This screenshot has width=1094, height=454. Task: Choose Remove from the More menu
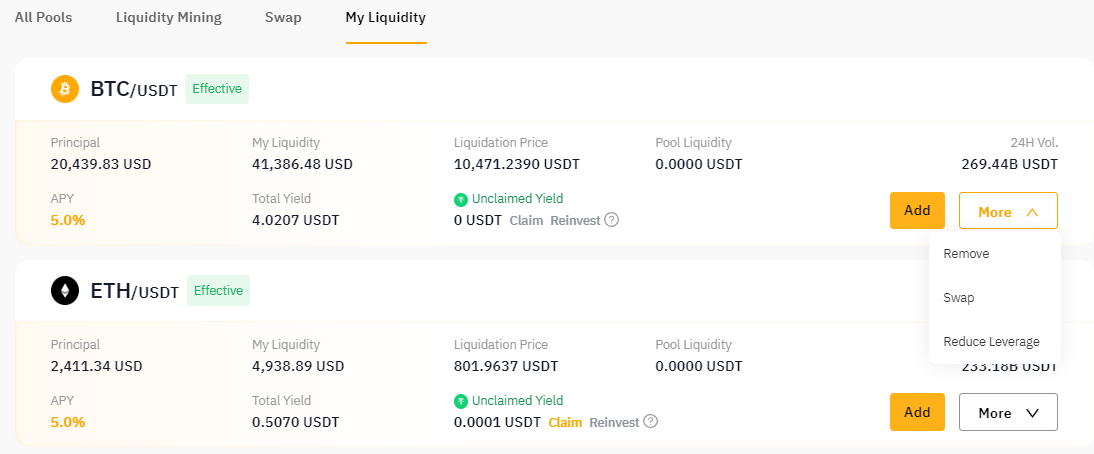coord(966,254)
